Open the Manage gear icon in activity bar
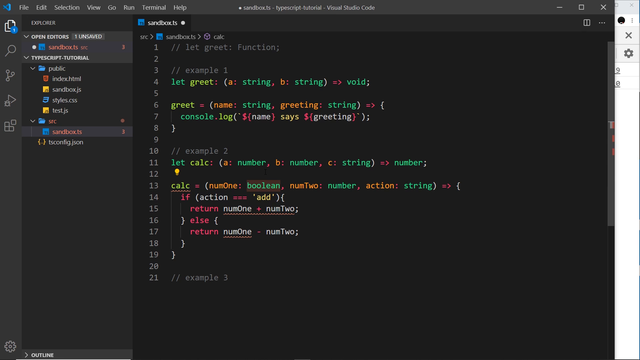 pos(10,347)
